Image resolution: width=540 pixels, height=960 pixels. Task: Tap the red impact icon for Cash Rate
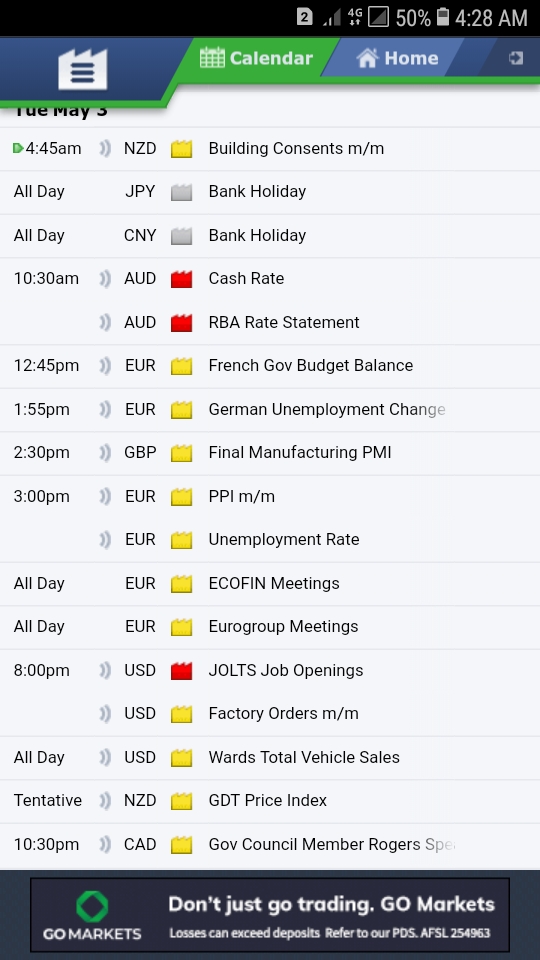pos(181,279)
